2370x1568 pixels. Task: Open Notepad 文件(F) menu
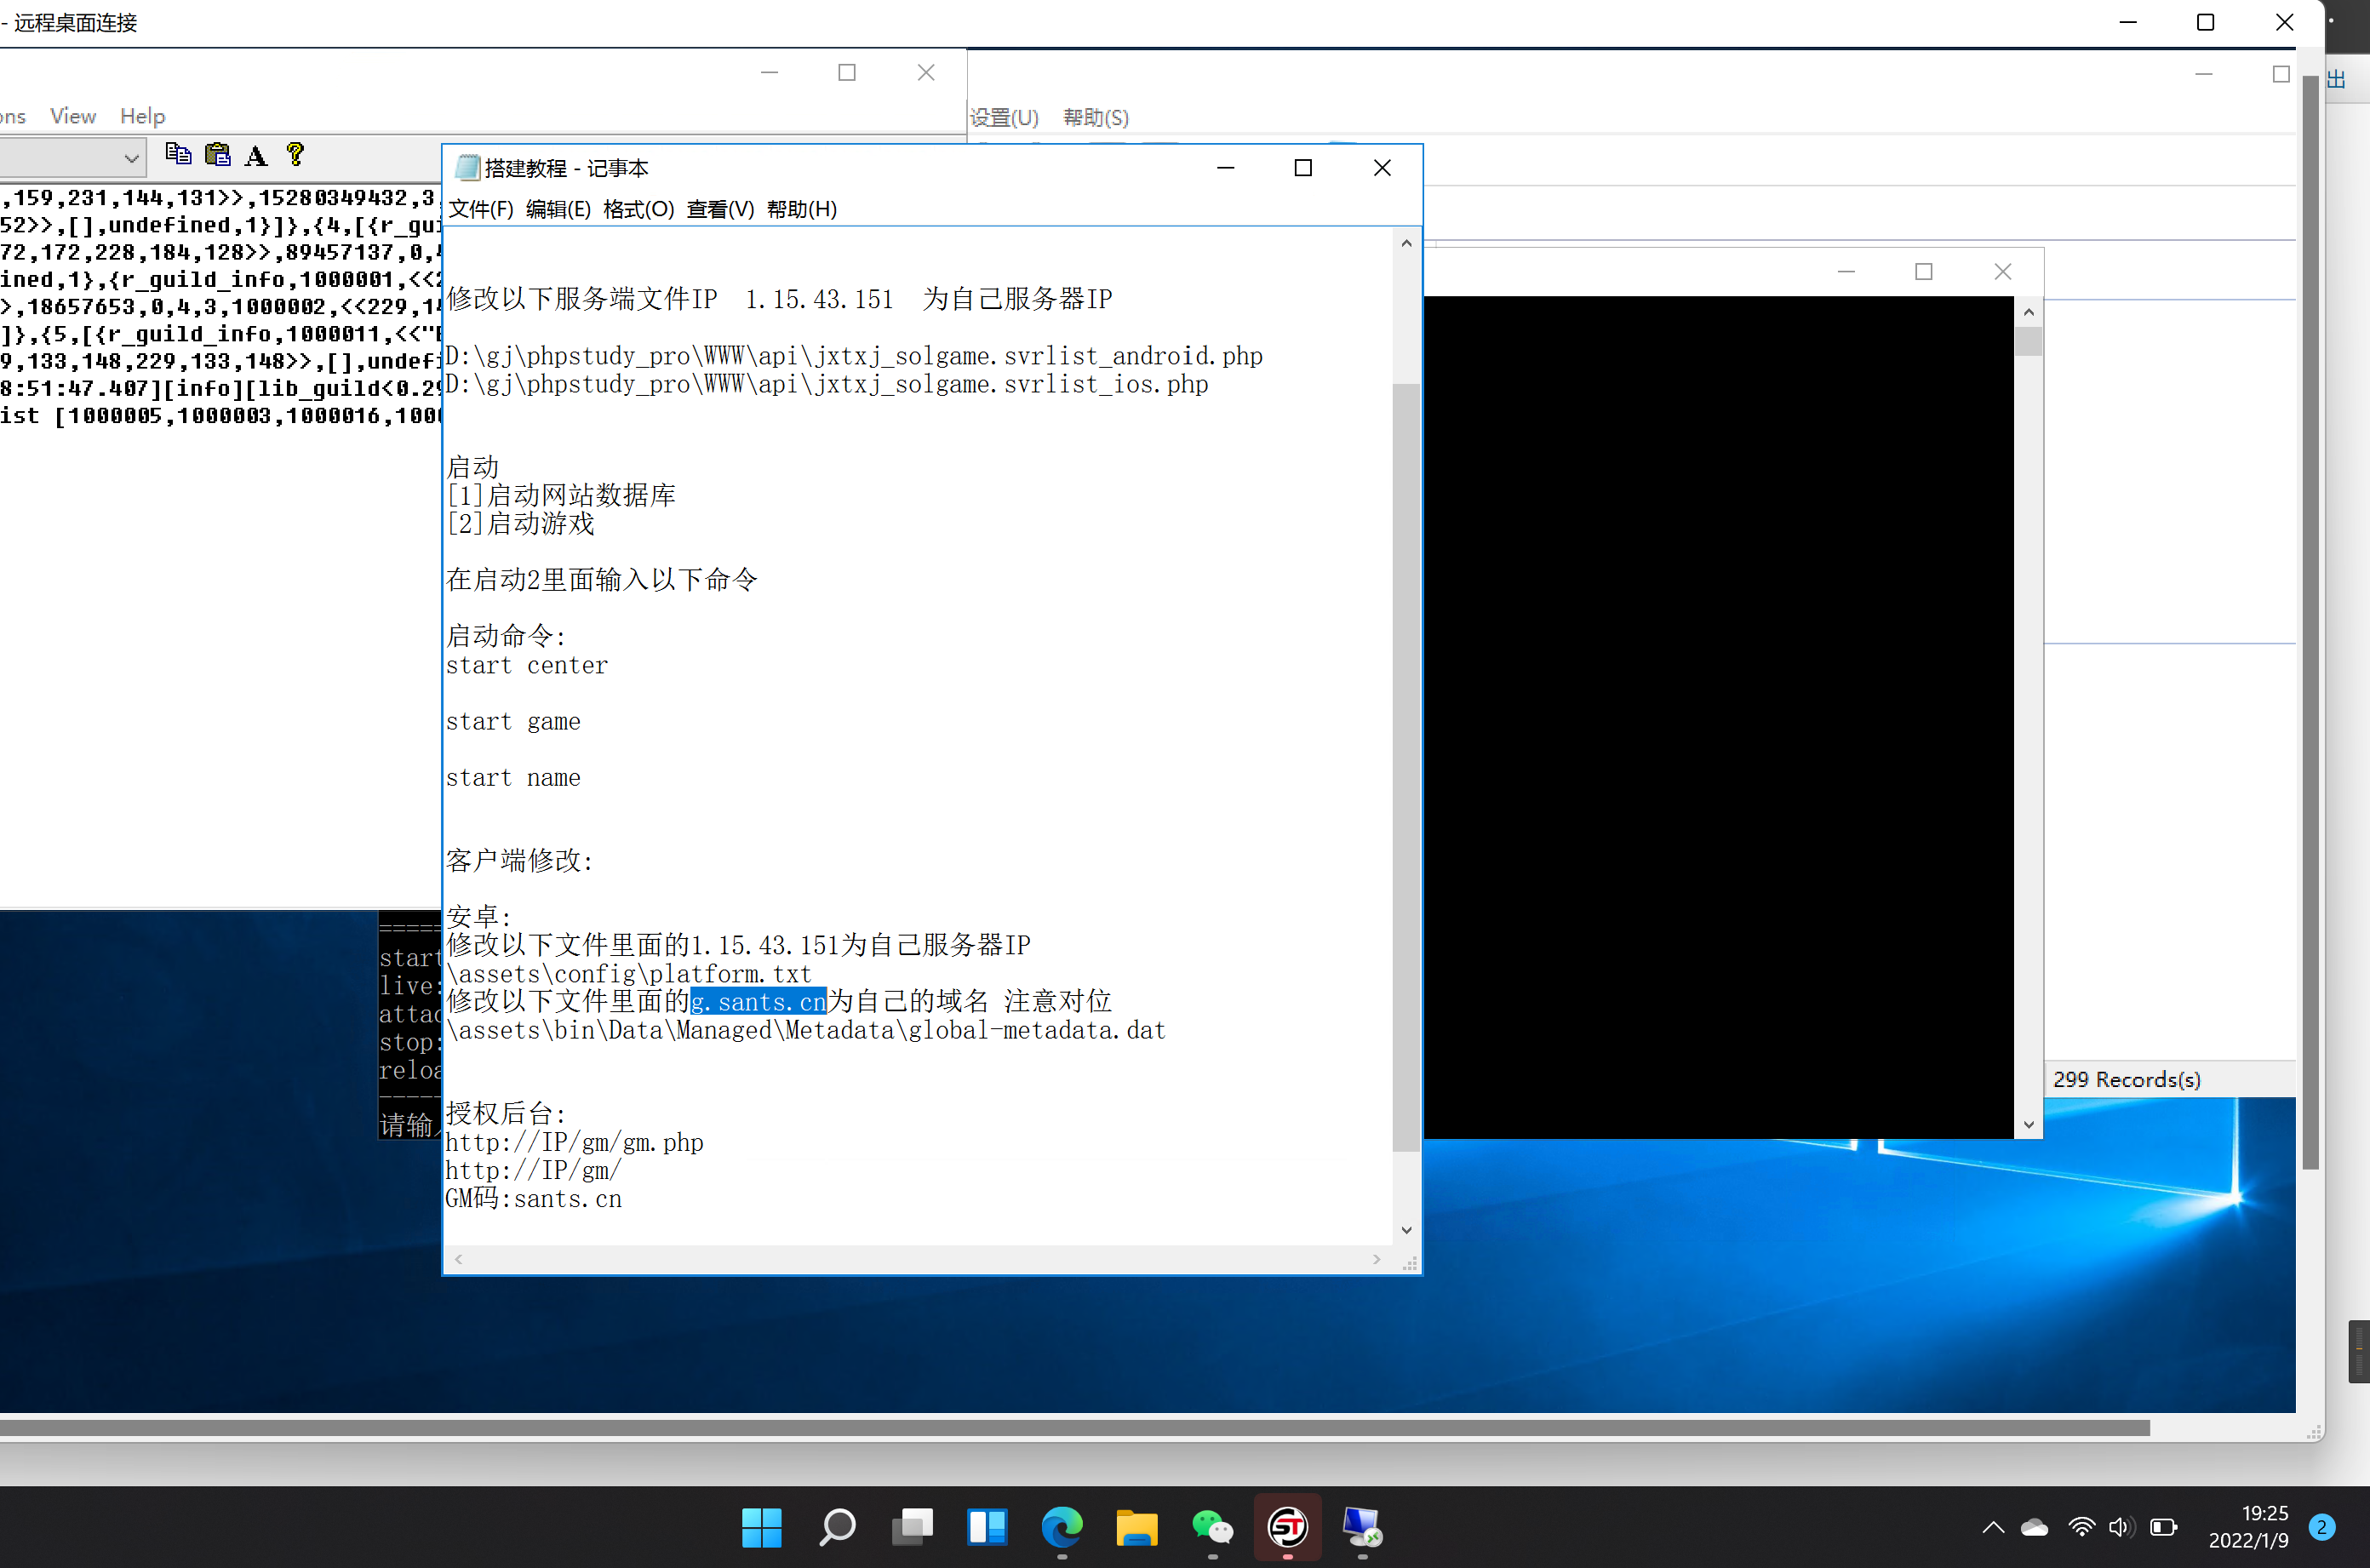(x=480, y=209)
